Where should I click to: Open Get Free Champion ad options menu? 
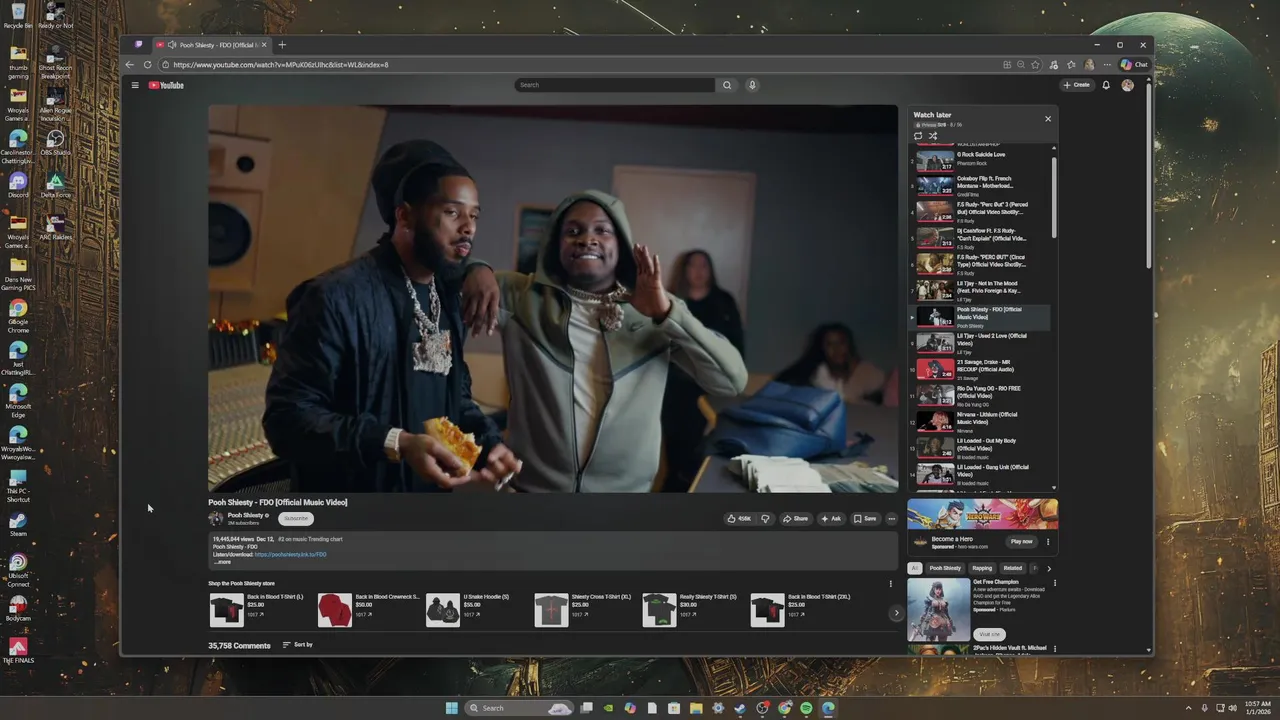click(x=1054, y=582)
